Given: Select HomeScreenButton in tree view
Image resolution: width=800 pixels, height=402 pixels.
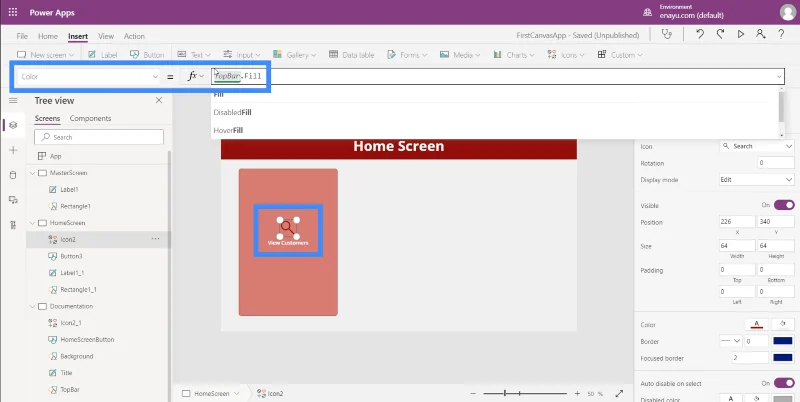Looking at the screenshot, I should pos(87,339).
